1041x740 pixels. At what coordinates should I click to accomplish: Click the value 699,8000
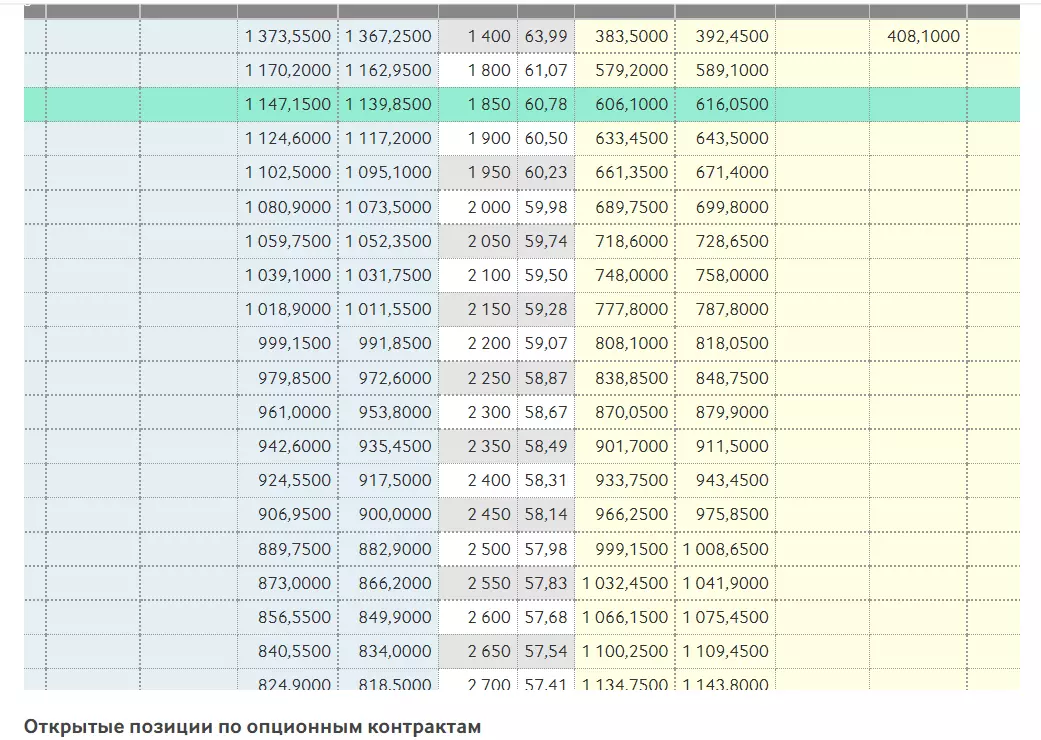732,207
